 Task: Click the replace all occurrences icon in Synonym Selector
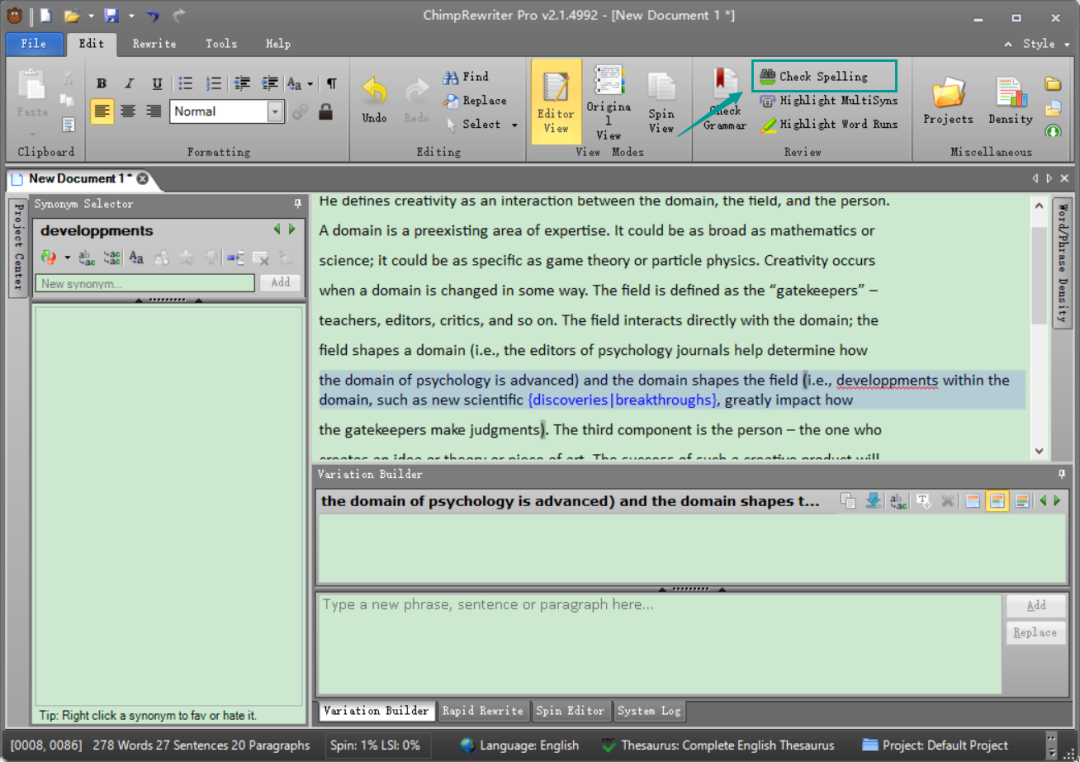[x=112, y=258]
